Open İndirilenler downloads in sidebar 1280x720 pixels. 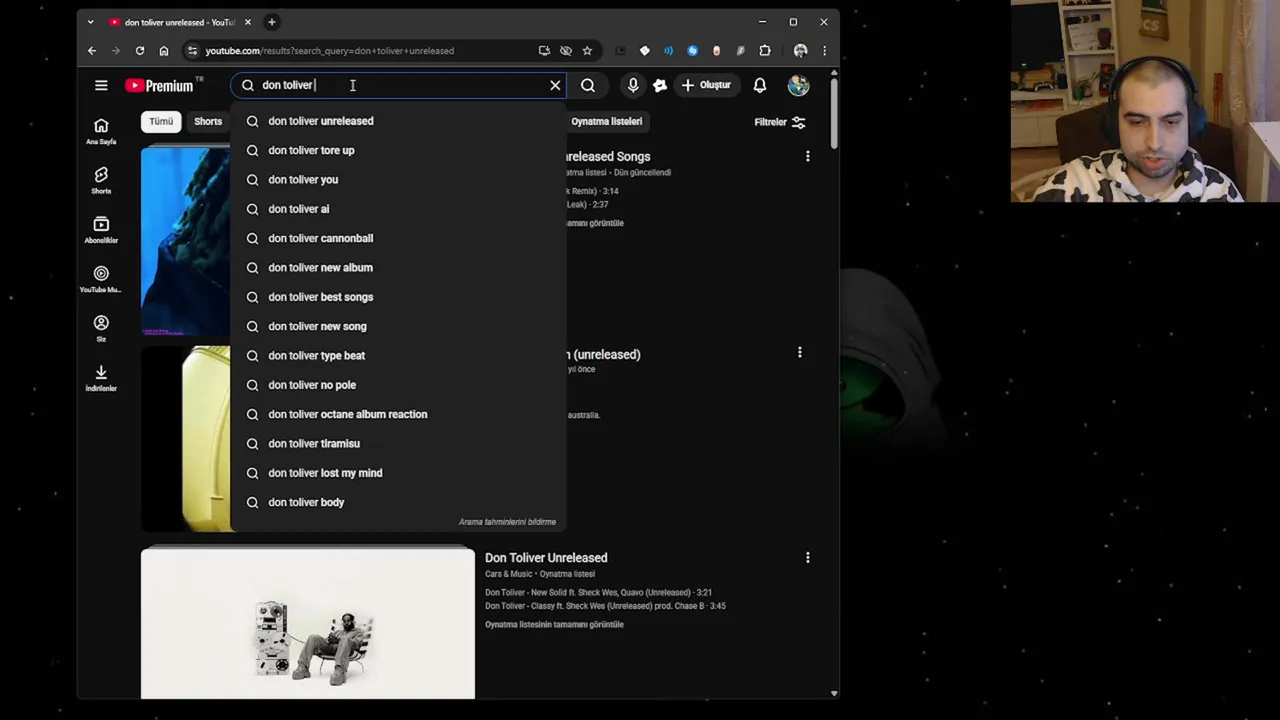point(101,378)
